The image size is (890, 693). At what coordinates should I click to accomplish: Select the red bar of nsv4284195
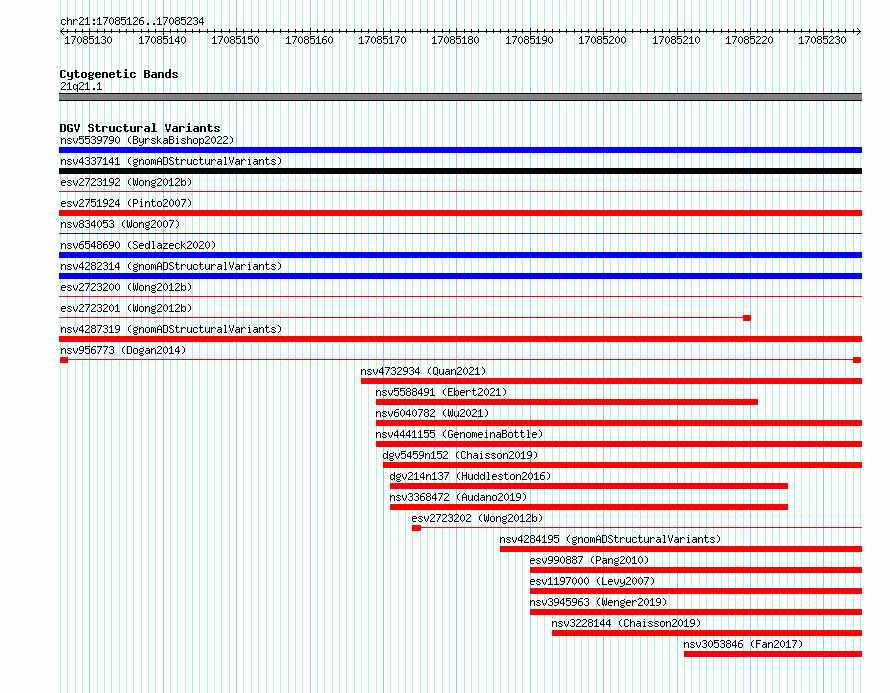pos(681,549)
